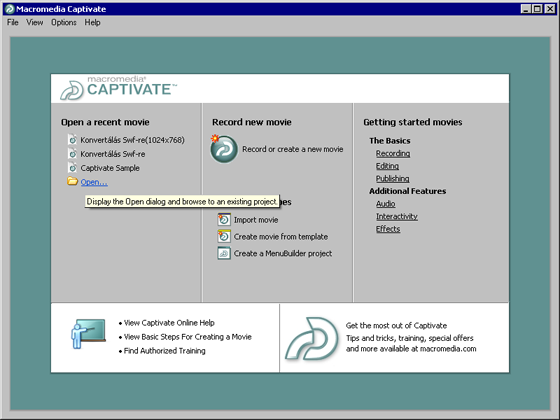Viewport: 560px width, 420px height.
Task: Open the Interactivity getting started movie
Action: (396, 216)
